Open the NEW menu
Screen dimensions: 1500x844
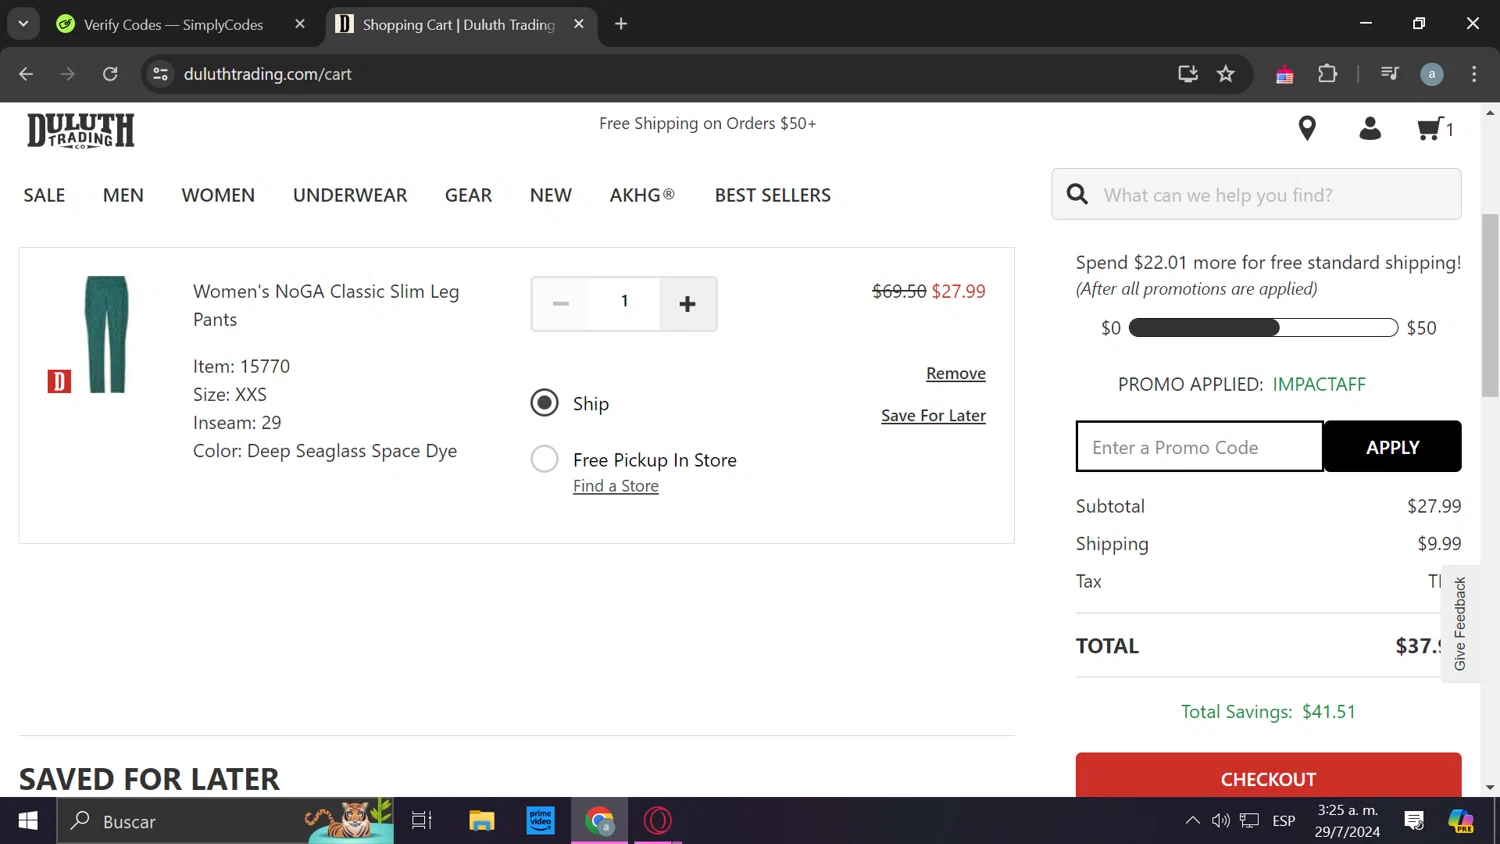pos(551,195)
